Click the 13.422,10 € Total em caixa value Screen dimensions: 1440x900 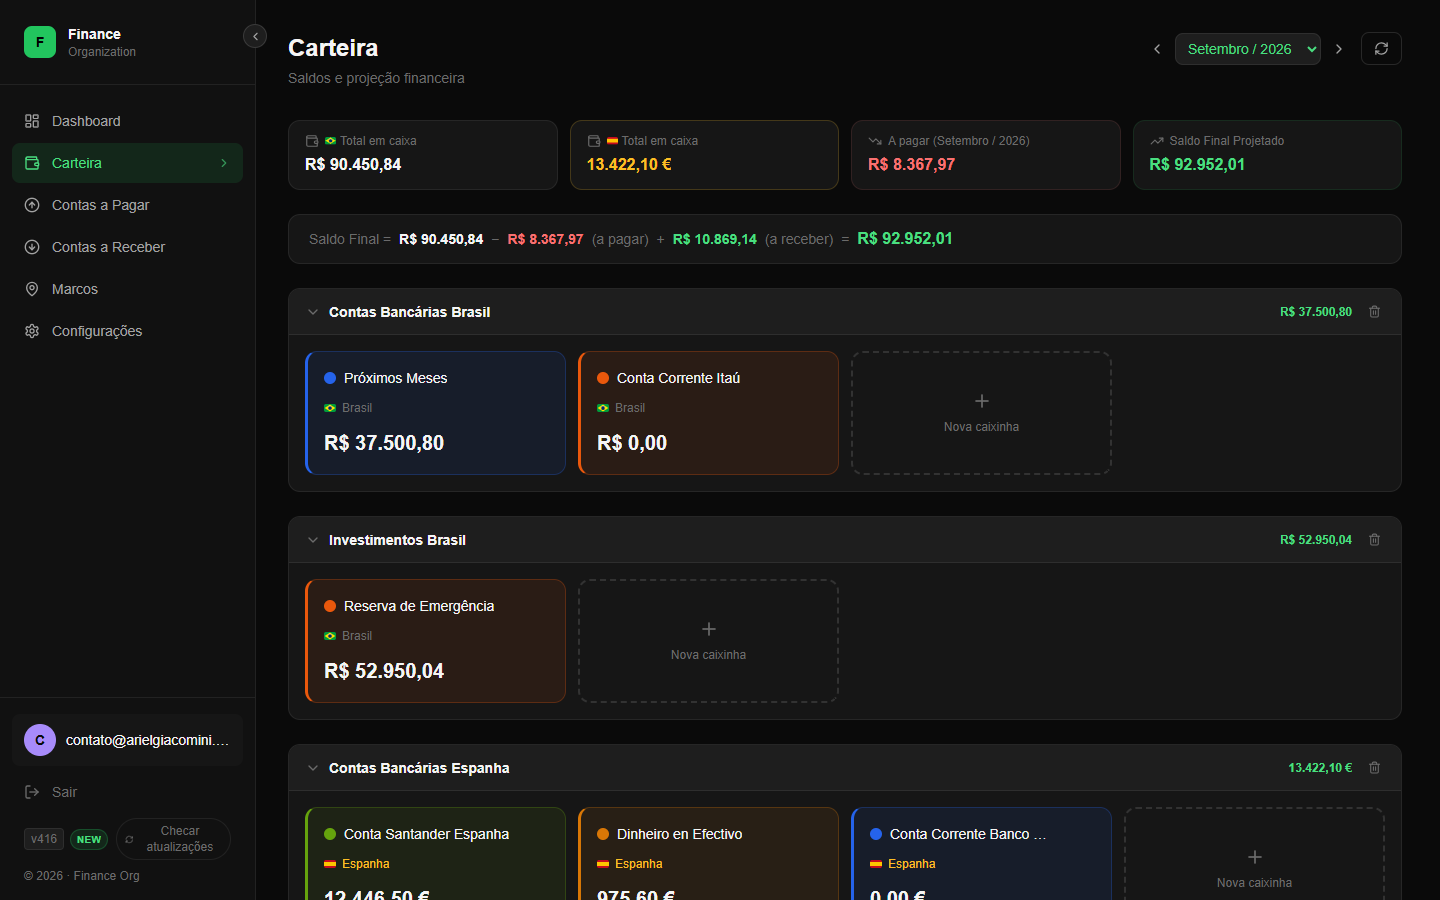click(x=629, y=164)
